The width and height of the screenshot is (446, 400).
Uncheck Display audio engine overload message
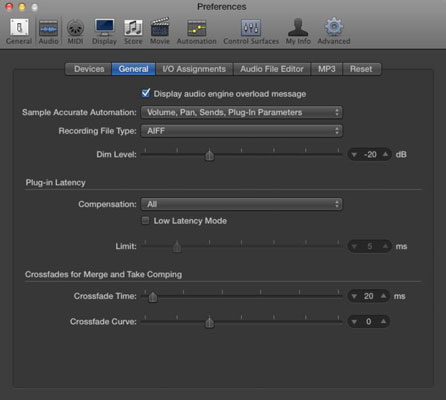(x=146, y=93)
